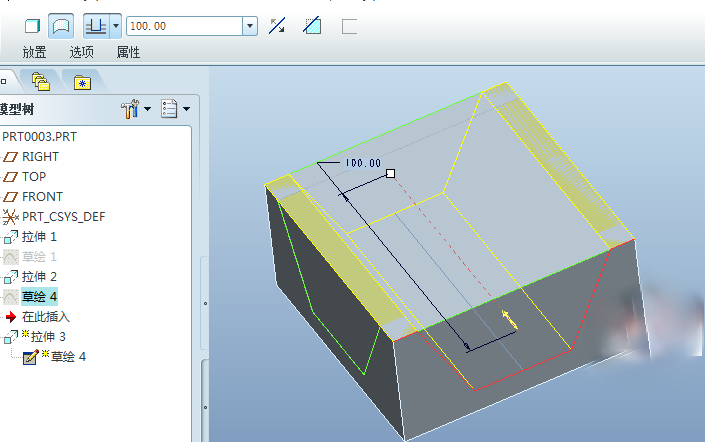Screen dimensions: 705x442
Task: Switch to the favorites tab
Action: pyautogui.click(x=80, y=80)
